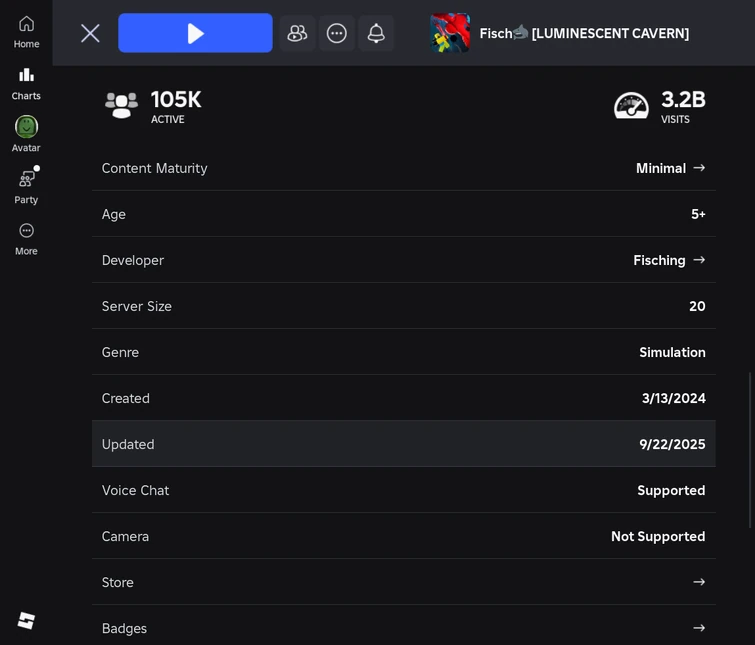Go to Charts in the sidebar
Viewport: 755px width, 645px height.
26,83
